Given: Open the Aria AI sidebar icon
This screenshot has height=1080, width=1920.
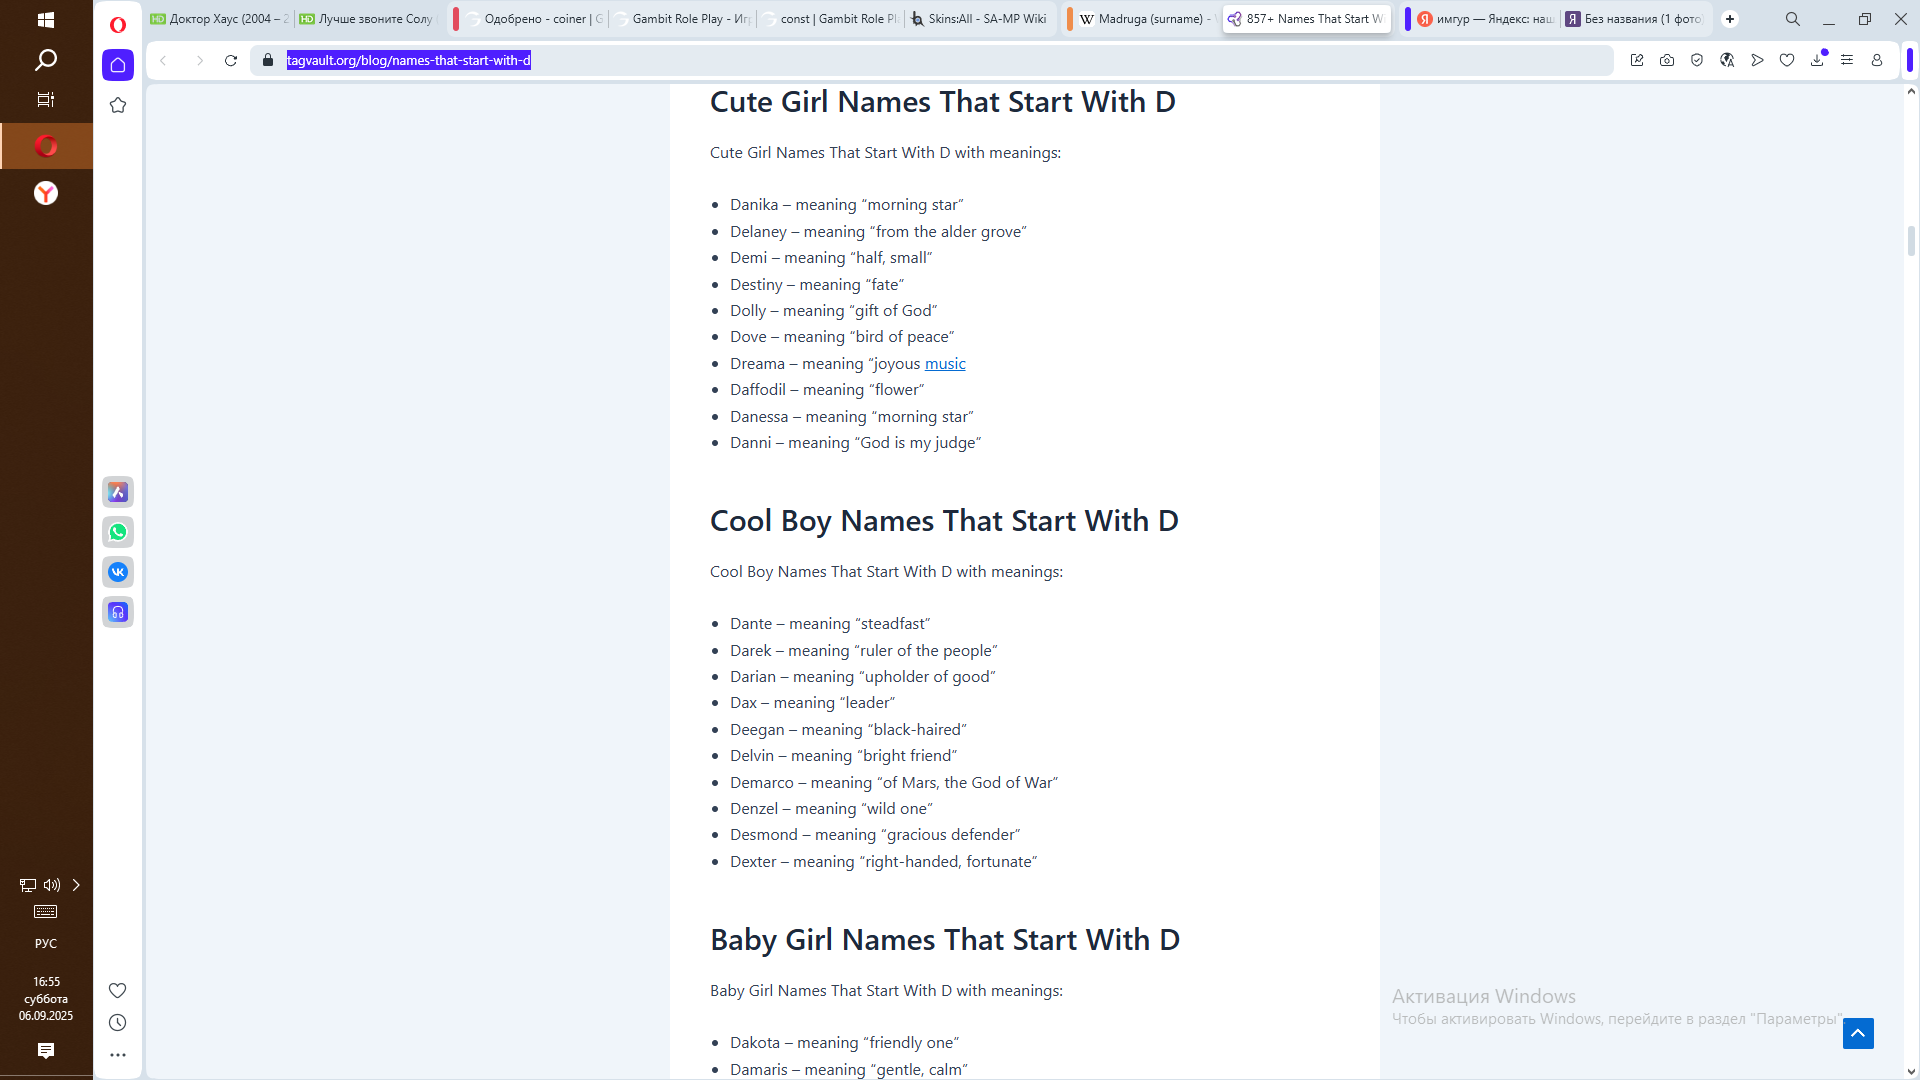Looking at the screenshot, I should coord(118,492).
